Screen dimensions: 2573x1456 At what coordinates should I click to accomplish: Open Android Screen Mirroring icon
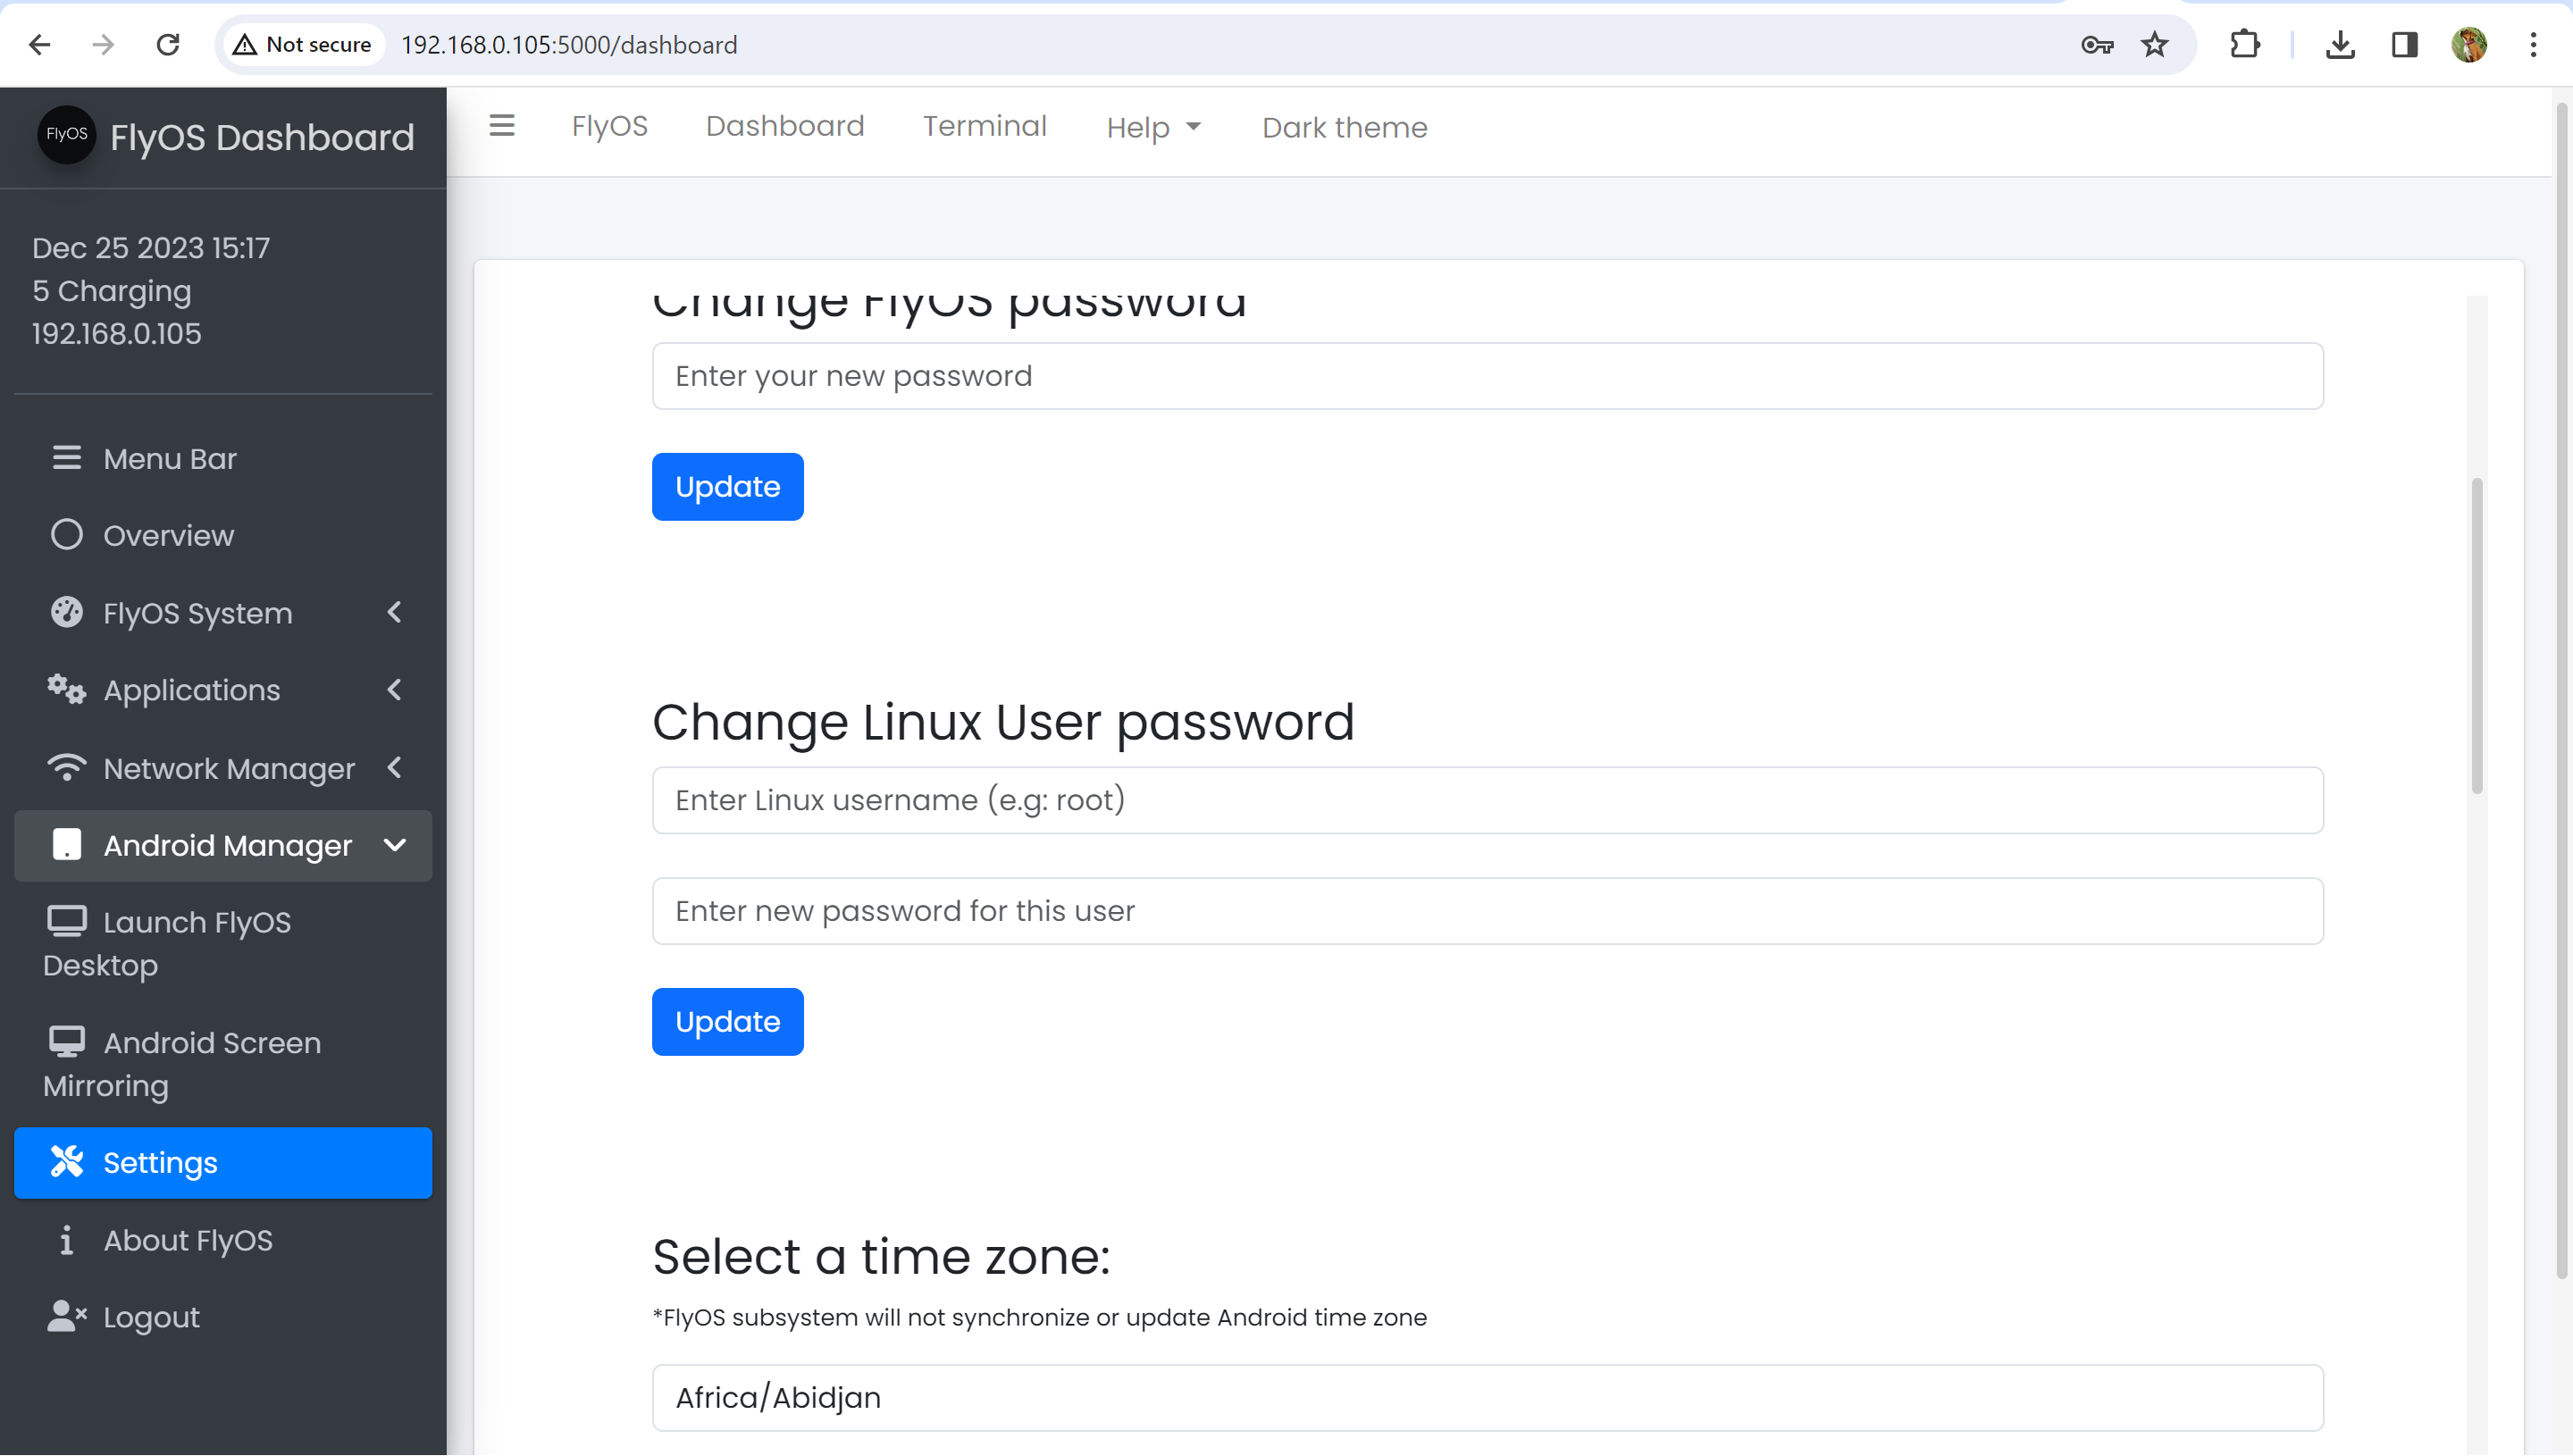tap(66, 1041)
